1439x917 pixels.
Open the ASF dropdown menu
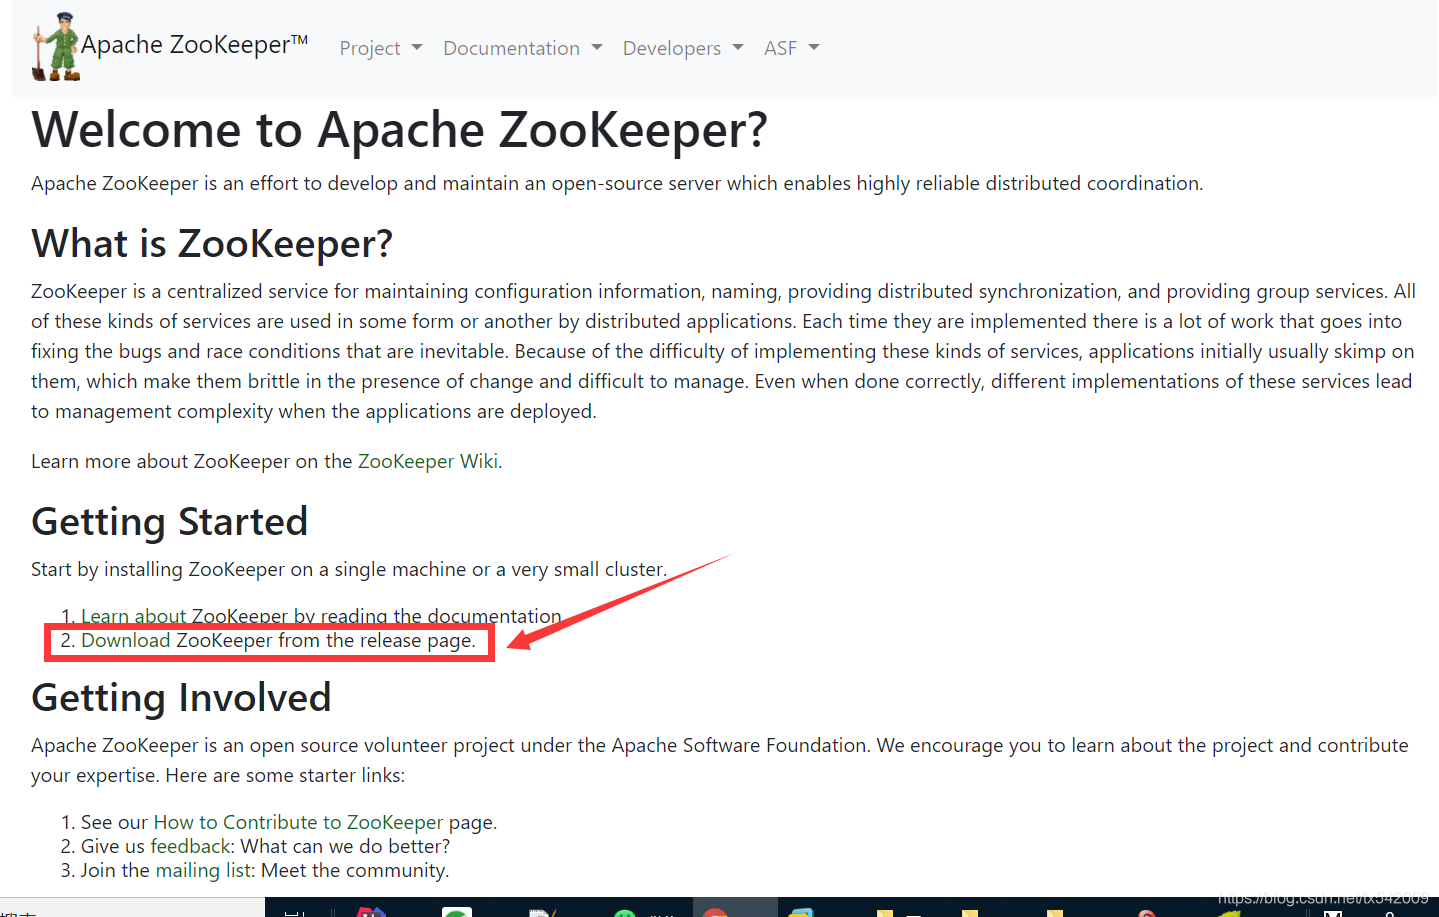coord(792,48)
